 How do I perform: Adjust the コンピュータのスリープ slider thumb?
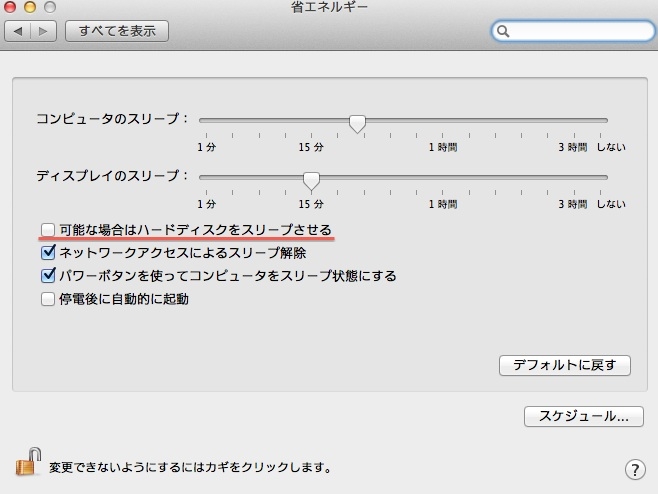click(357, 124)
